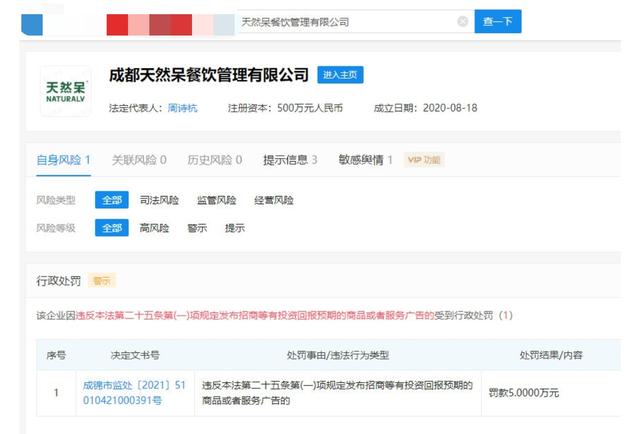Filter by 警示 risk level
The image size is (640, 434).
click(x=197, y=228)
